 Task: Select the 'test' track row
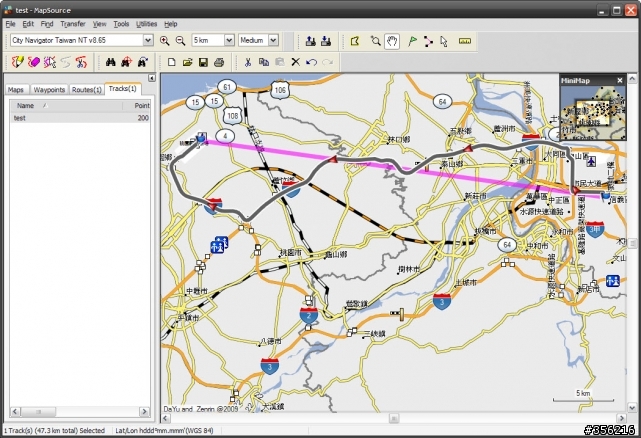(80, 118)
